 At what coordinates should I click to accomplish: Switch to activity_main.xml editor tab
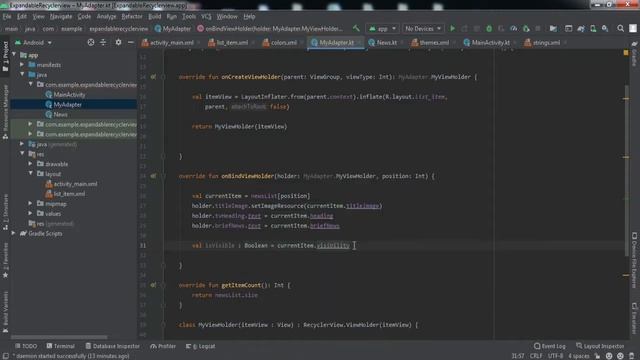pos(171,42)
